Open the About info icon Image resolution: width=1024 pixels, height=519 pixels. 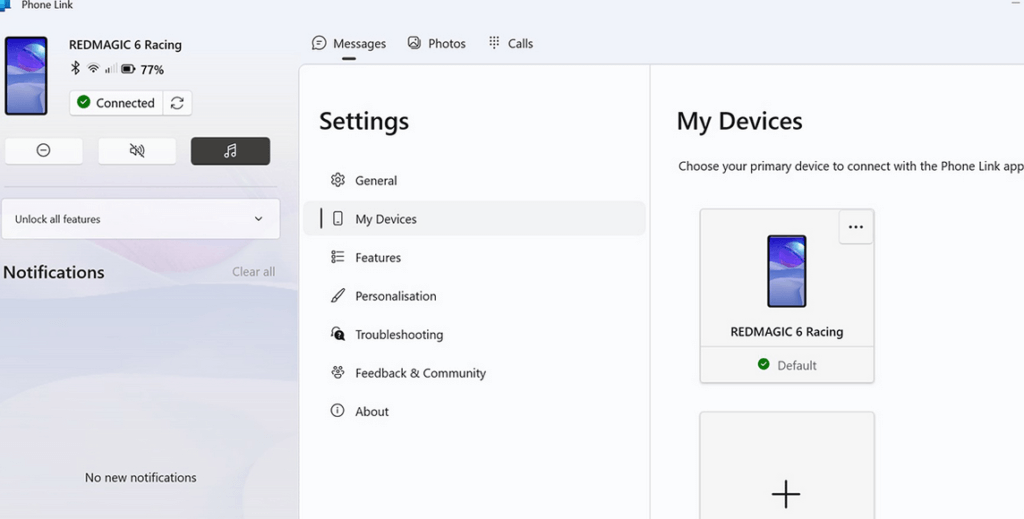tap(338, 411)
